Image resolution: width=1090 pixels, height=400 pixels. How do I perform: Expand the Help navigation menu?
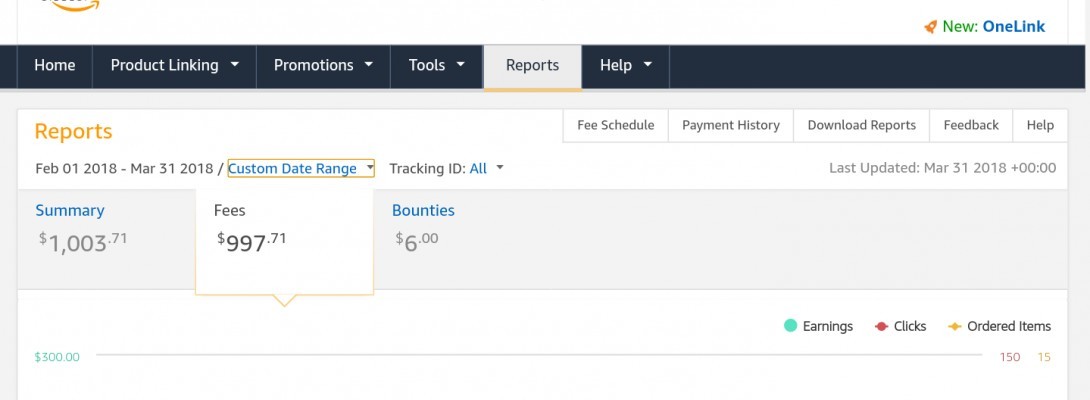coord(625,65)
